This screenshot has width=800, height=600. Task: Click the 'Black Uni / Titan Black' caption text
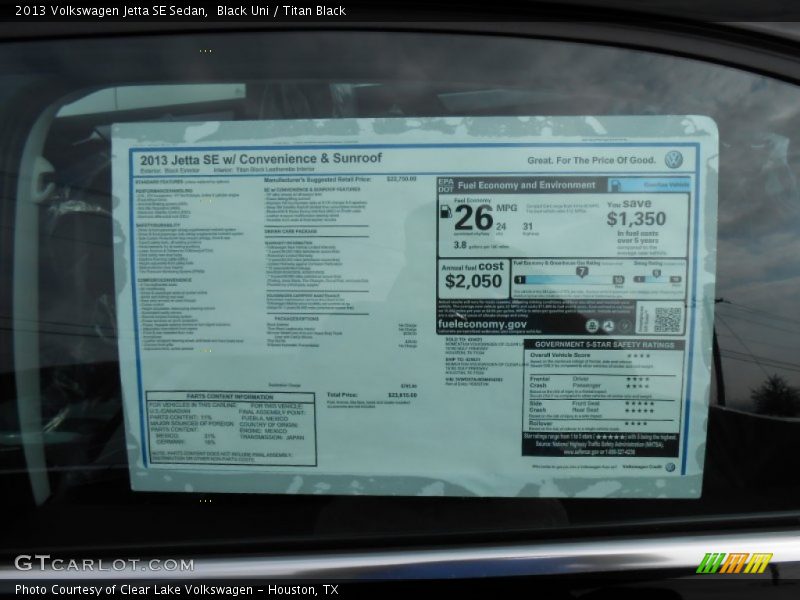[x=281, y=11]
